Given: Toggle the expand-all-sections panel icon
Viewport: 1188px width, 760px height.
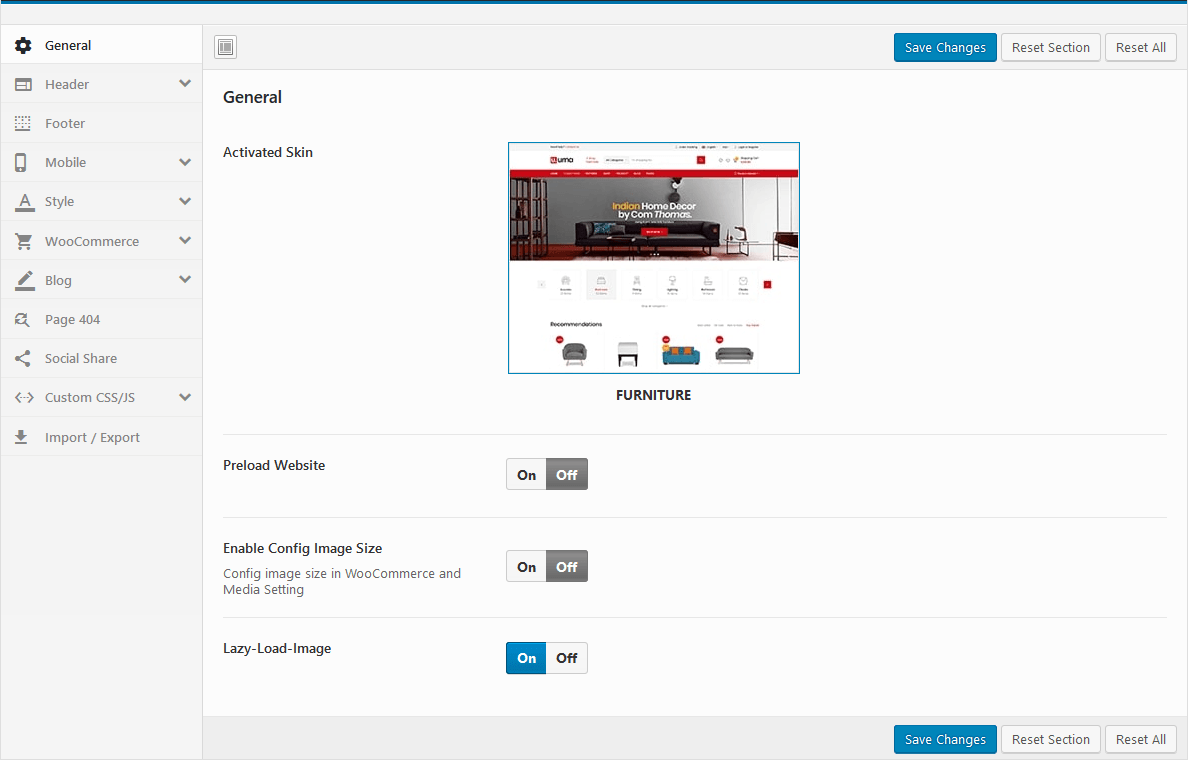Looking at the screenshot, I should pos(225,47).
